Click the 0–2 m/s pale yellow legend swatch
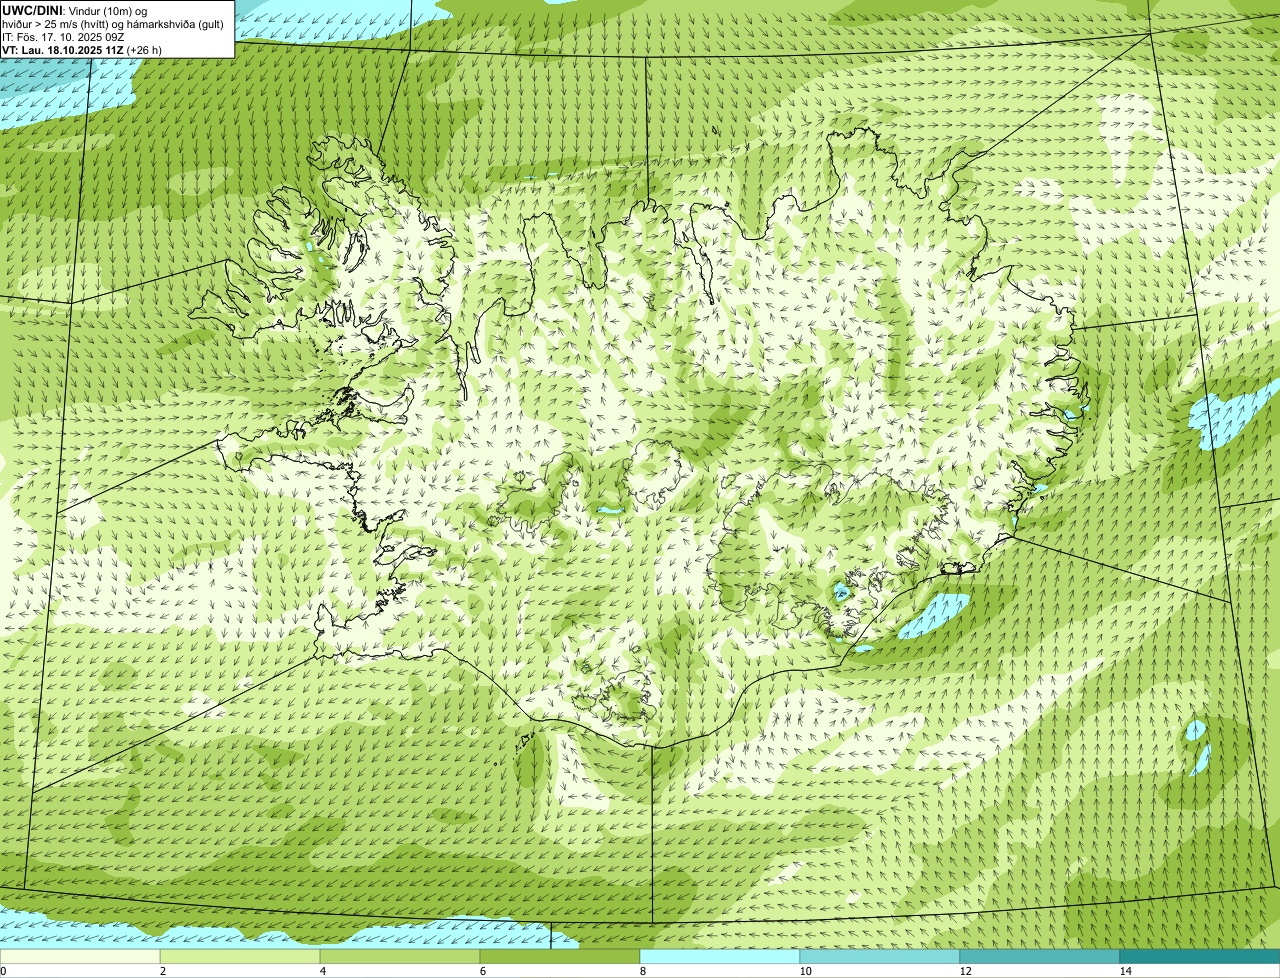 pyautogui.click(x=80, y=956)
